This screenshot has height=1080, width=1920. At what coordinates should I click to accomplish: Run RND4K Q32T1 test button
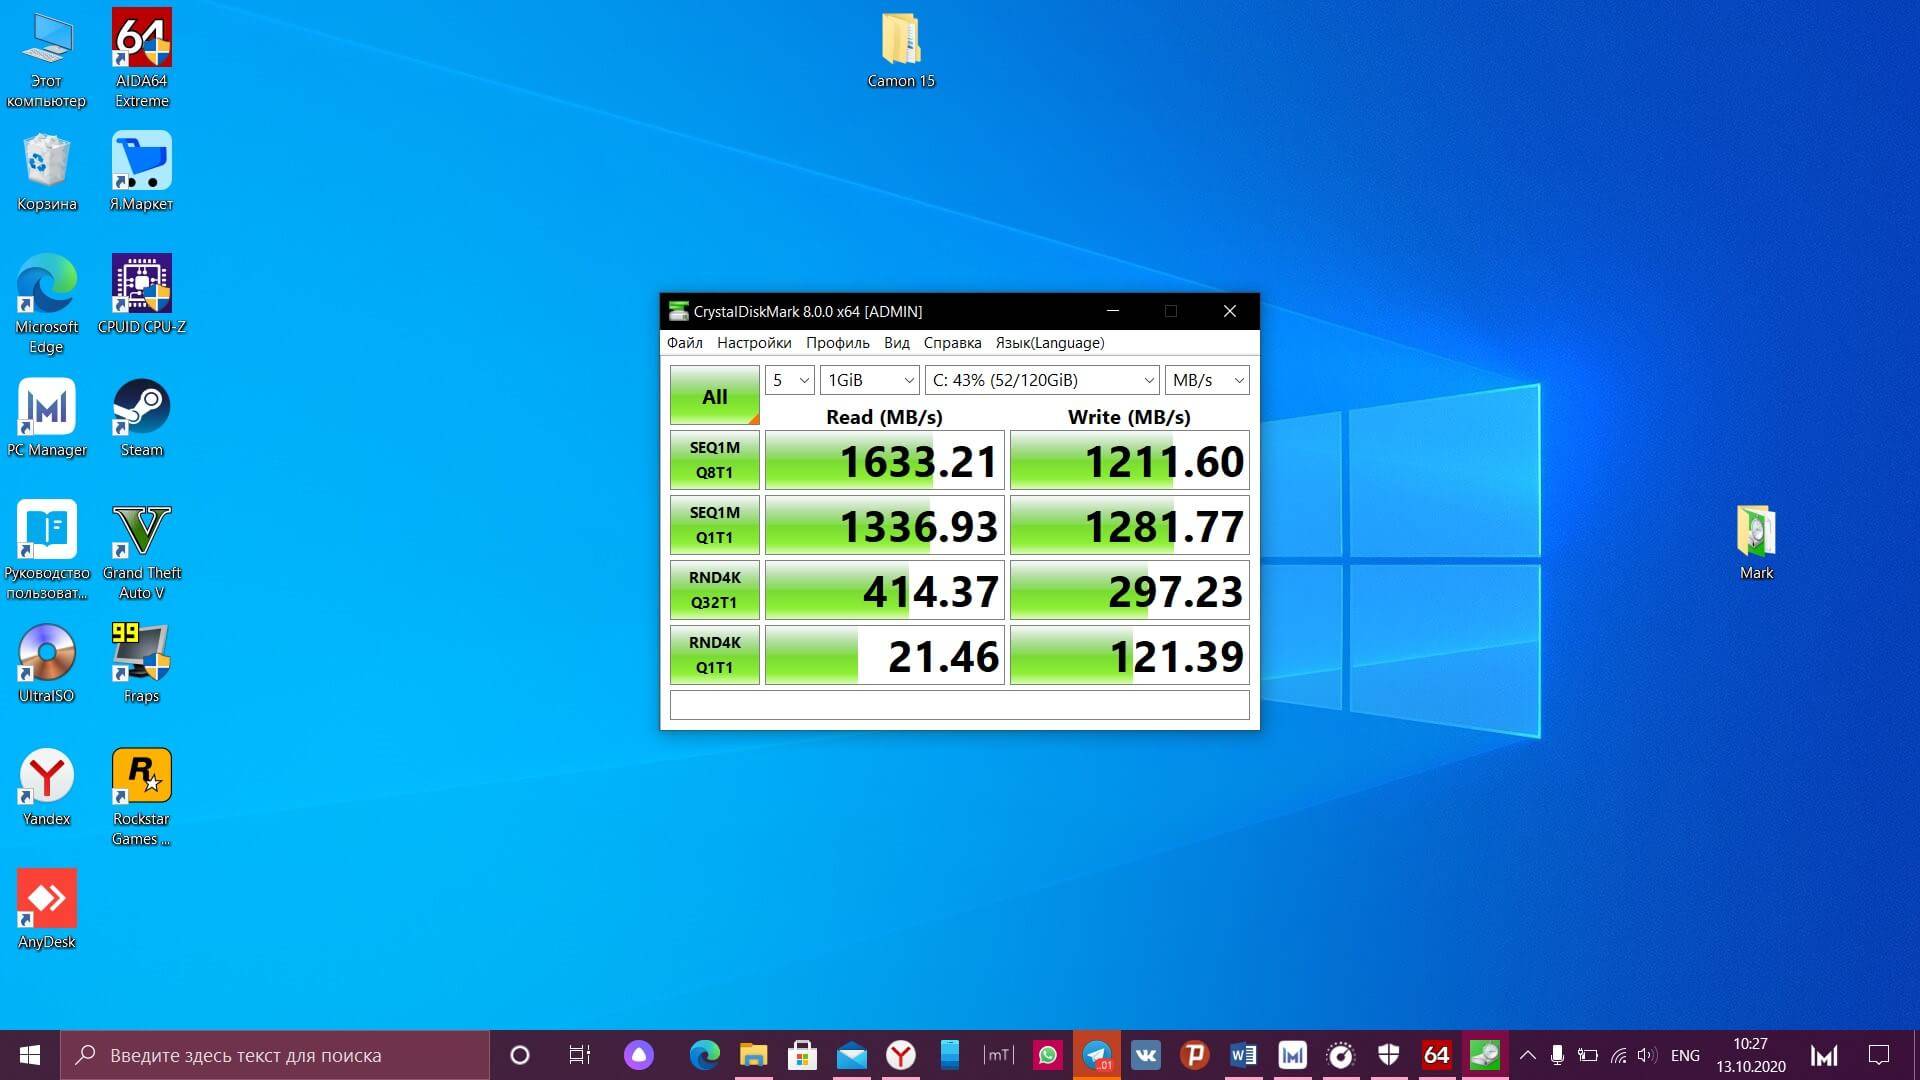pos(714,590)
